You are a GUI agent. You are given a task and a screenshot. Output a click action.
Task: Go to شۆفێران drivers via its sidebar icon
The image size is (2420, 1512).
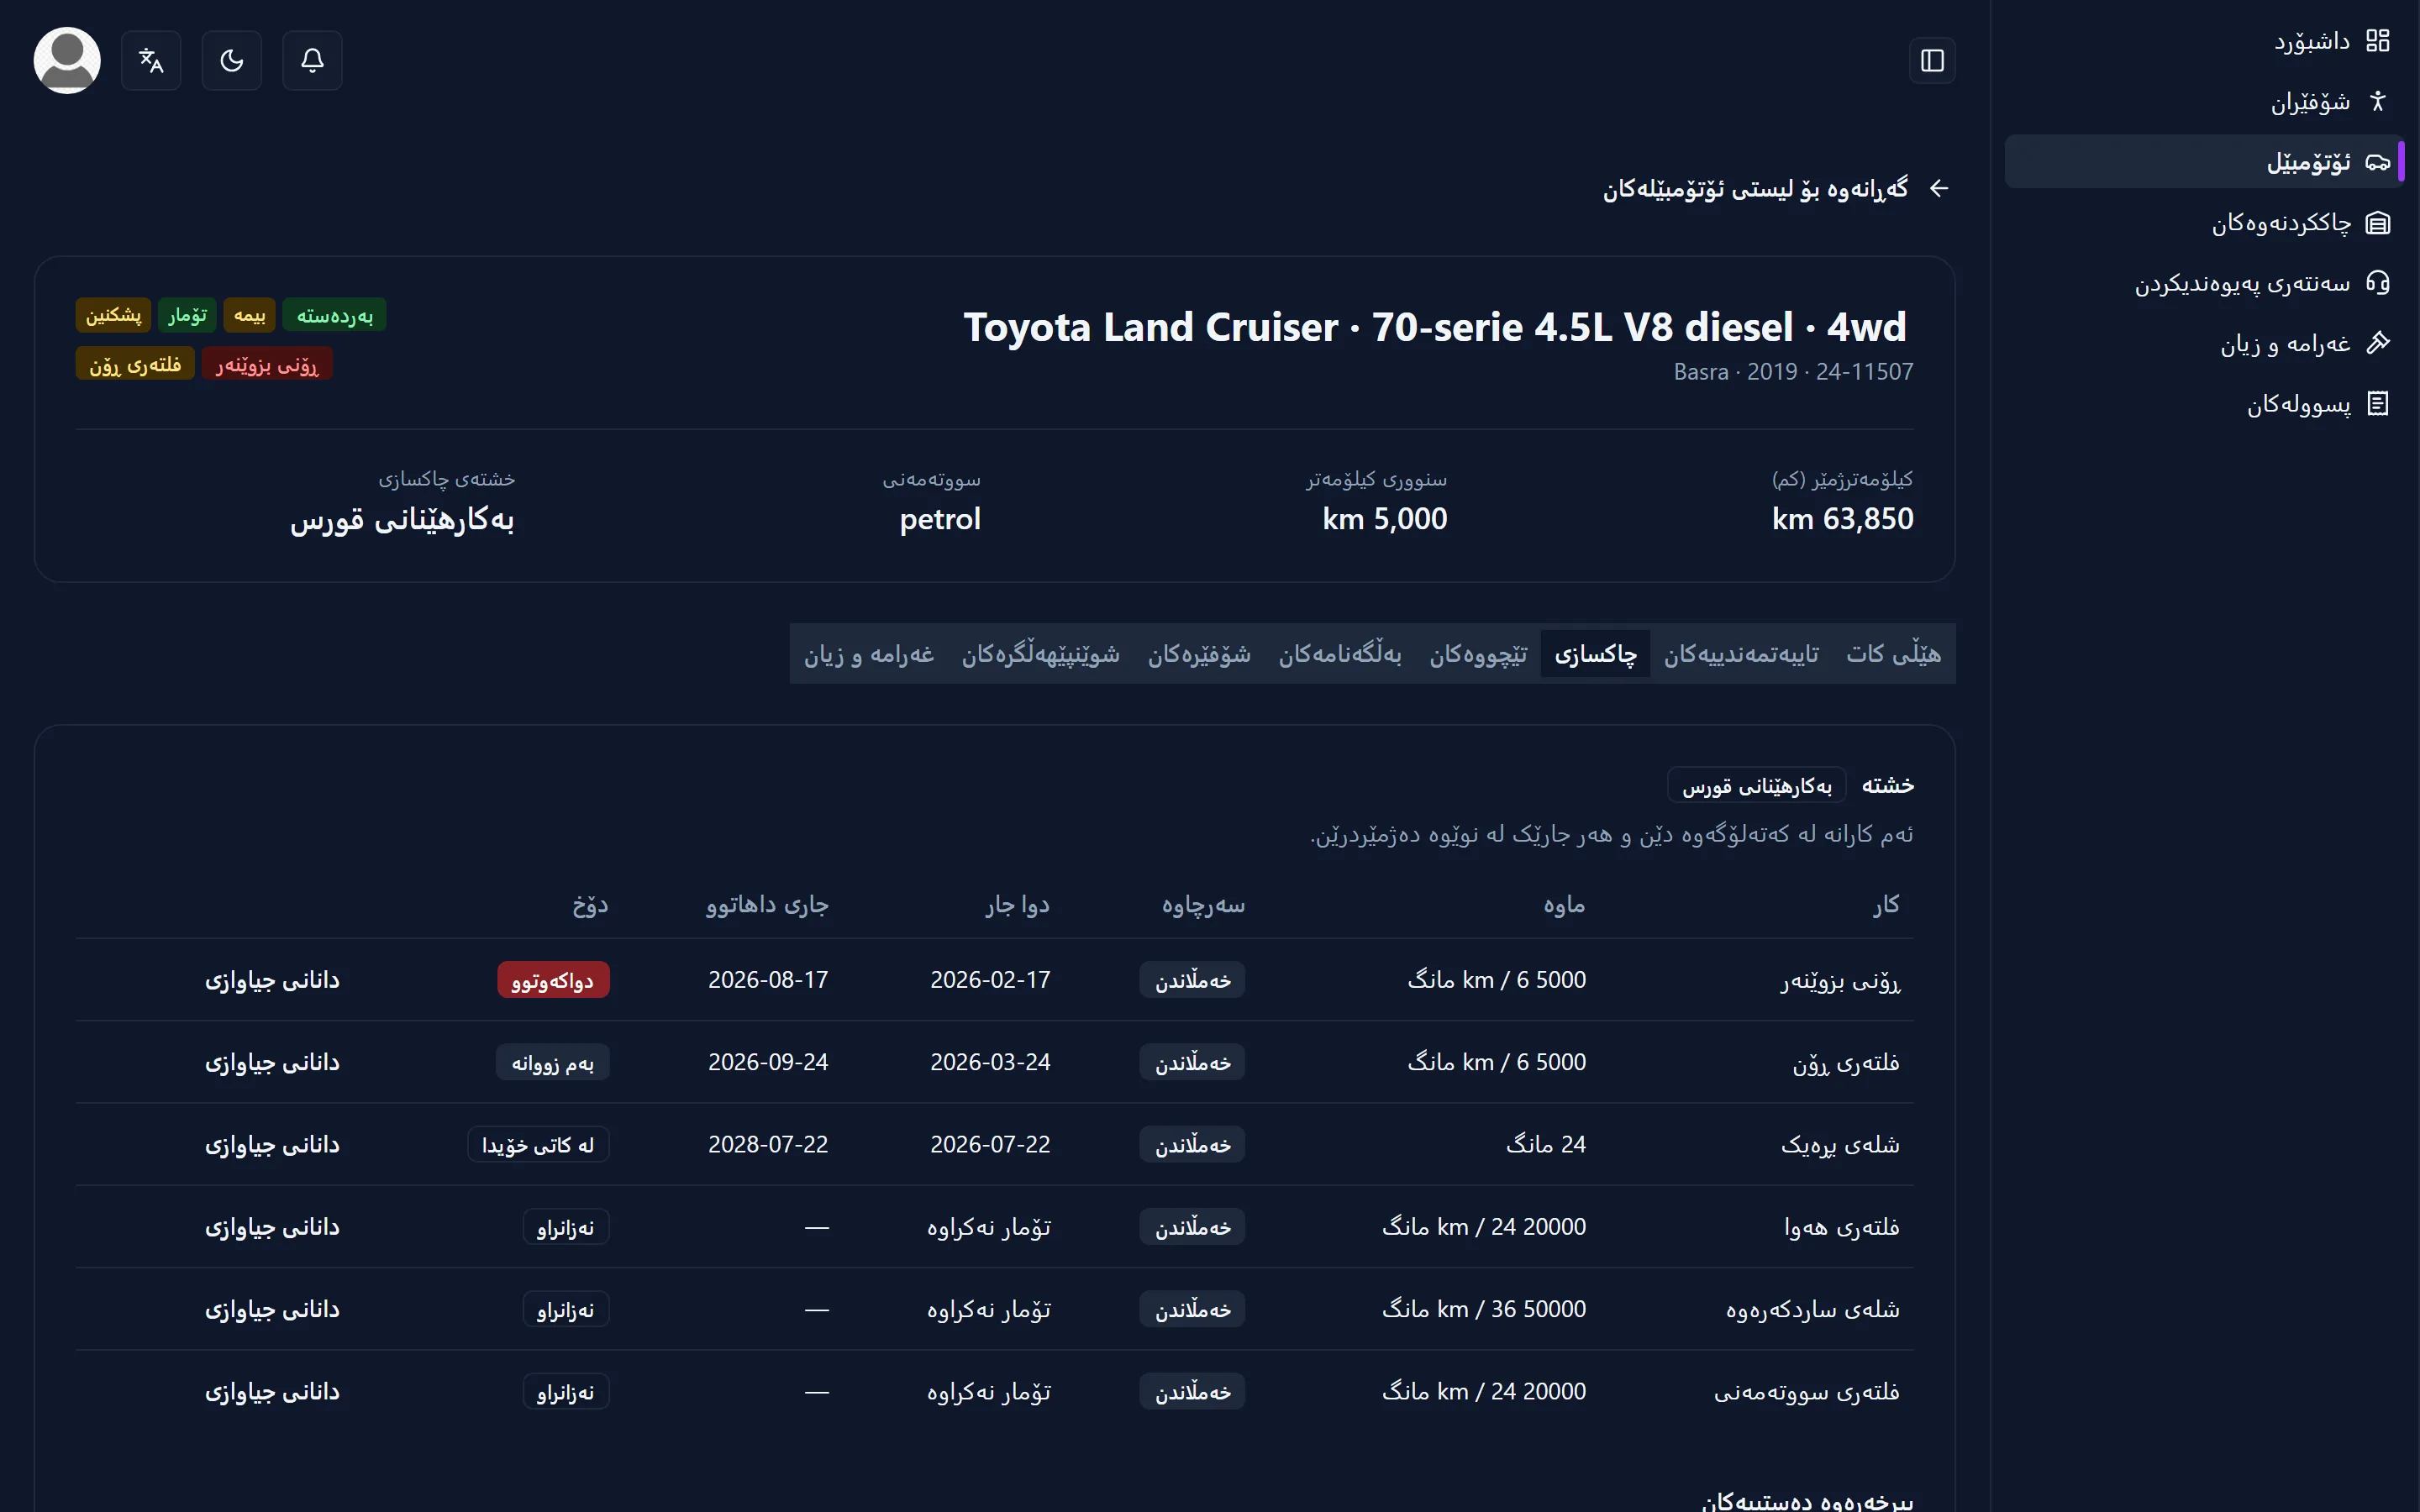coord(2377,101)
